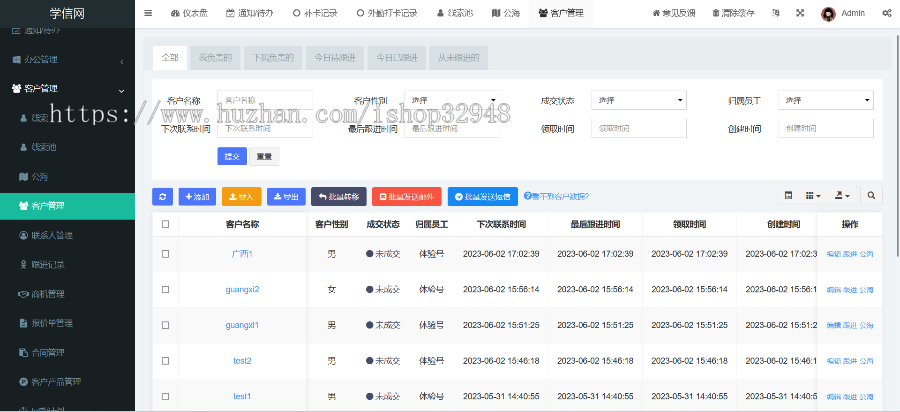Switch to the 公海 tab in the top bar
Viewport: 900px width, 412px height.
[x=506, y=13]
